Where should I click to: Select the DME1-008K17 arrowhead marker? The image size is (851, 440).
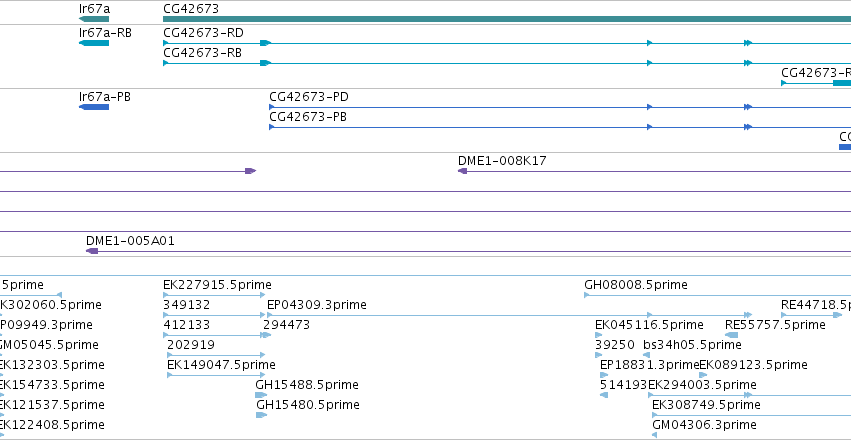[x=462, y=171]
